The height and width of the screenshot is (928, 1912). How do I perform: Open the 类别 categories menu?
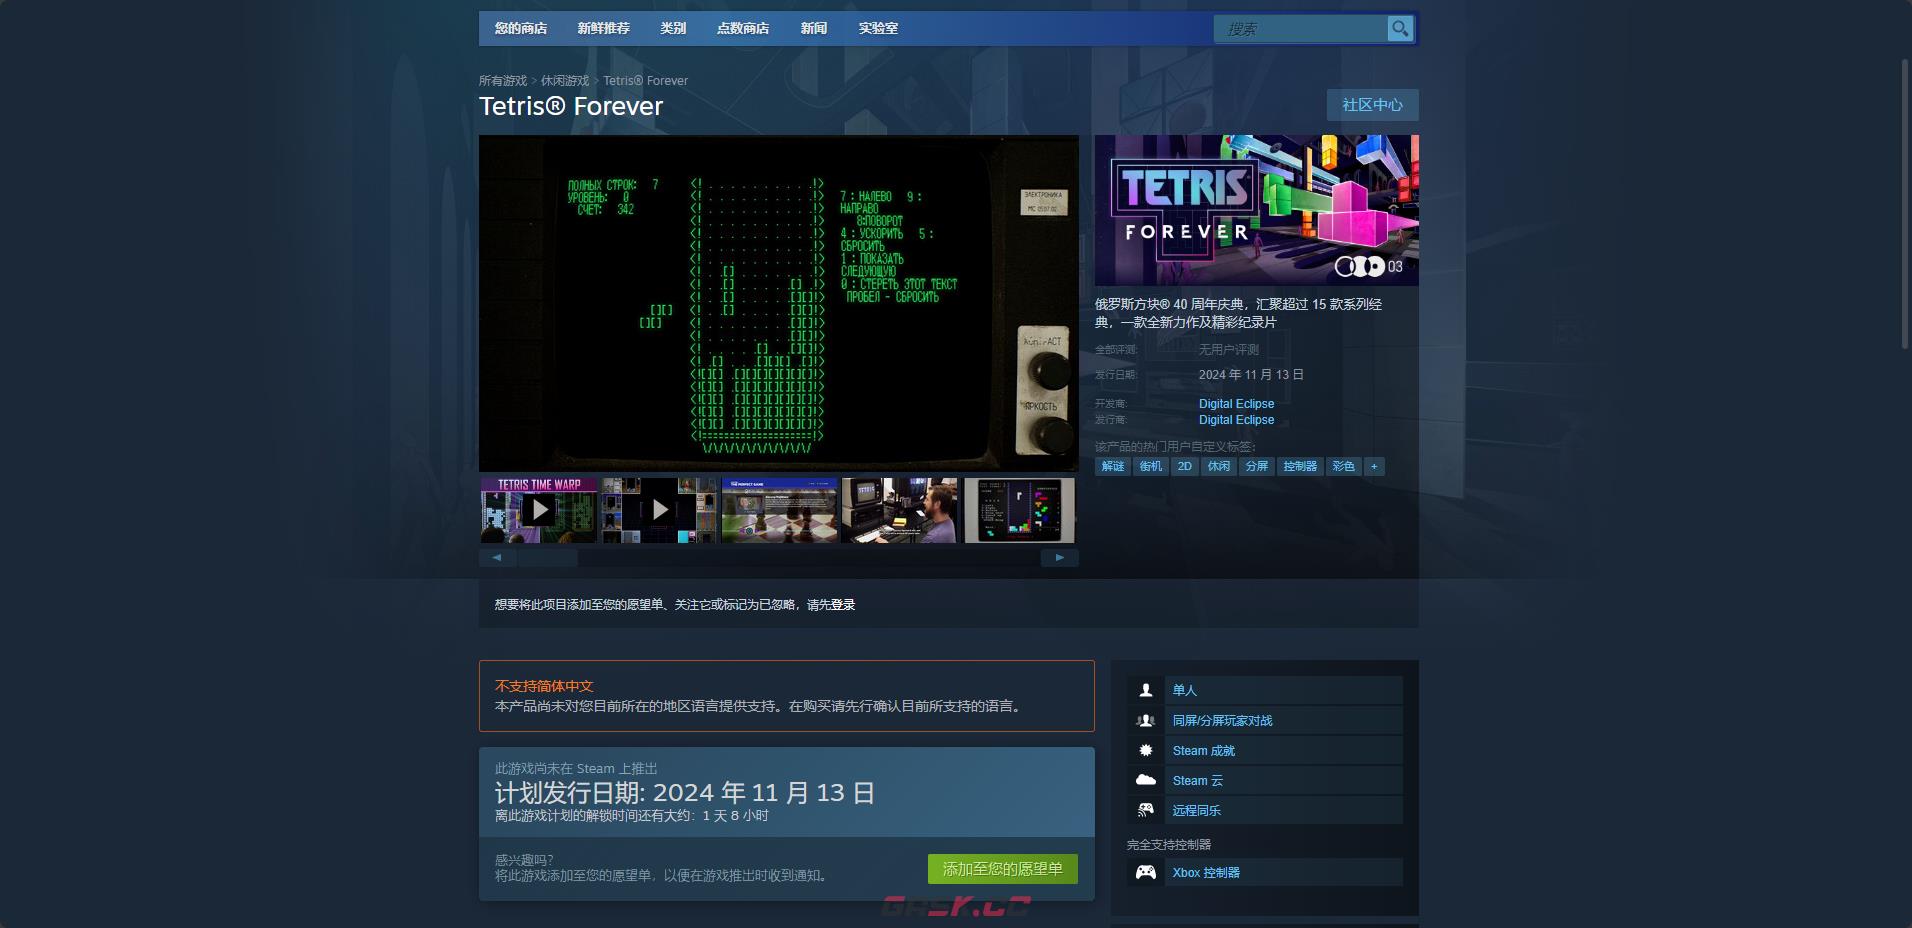pos(673,28)
